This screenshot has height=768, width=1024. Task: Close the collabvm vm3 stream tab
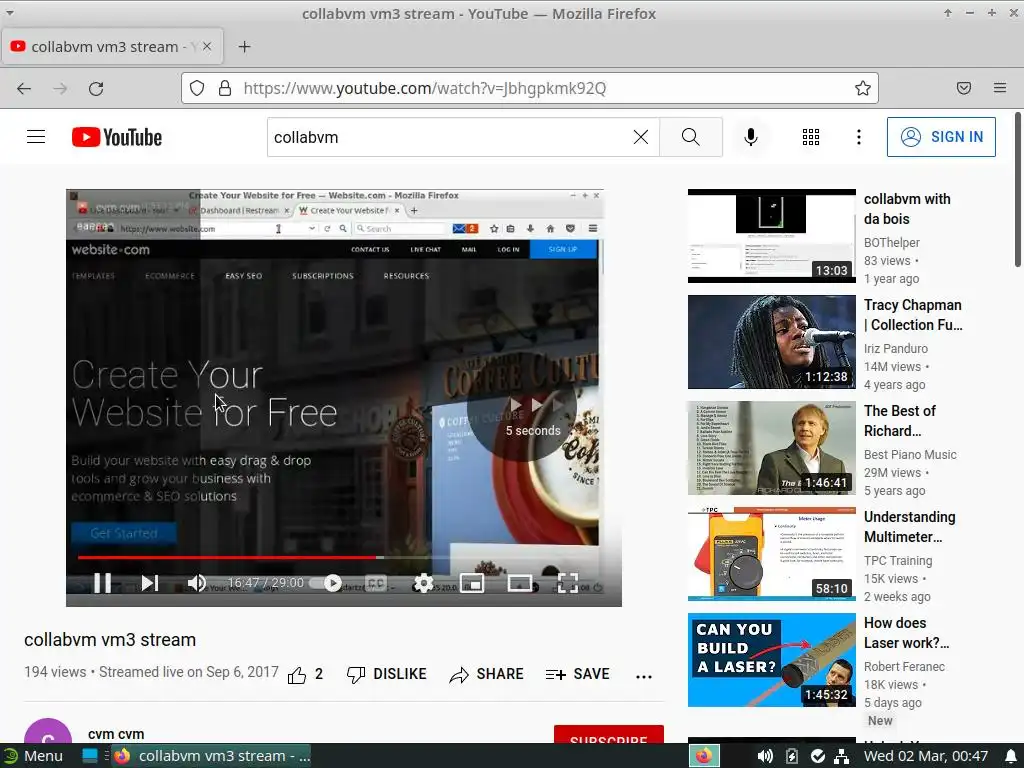coord(206,46)
